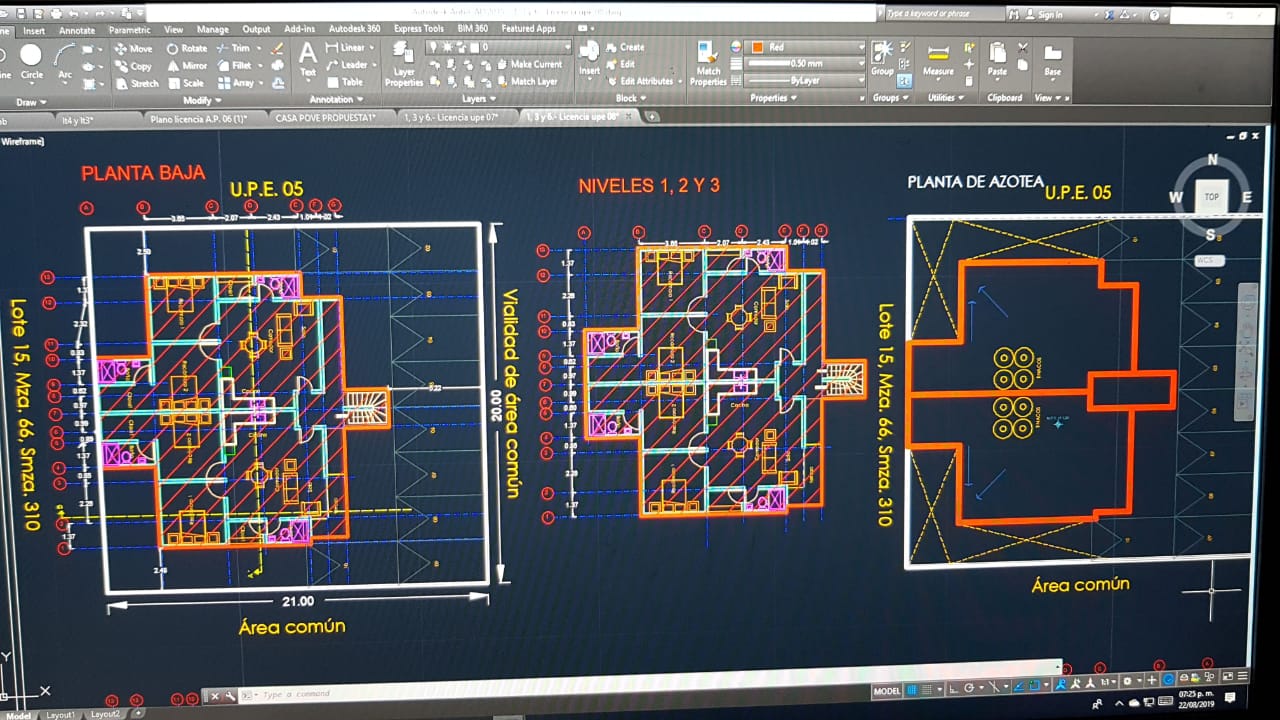The width and height of the screenshot is (1280, 720).
Task: Activate the Match Properties tool
Action: [x=708, y=63]
